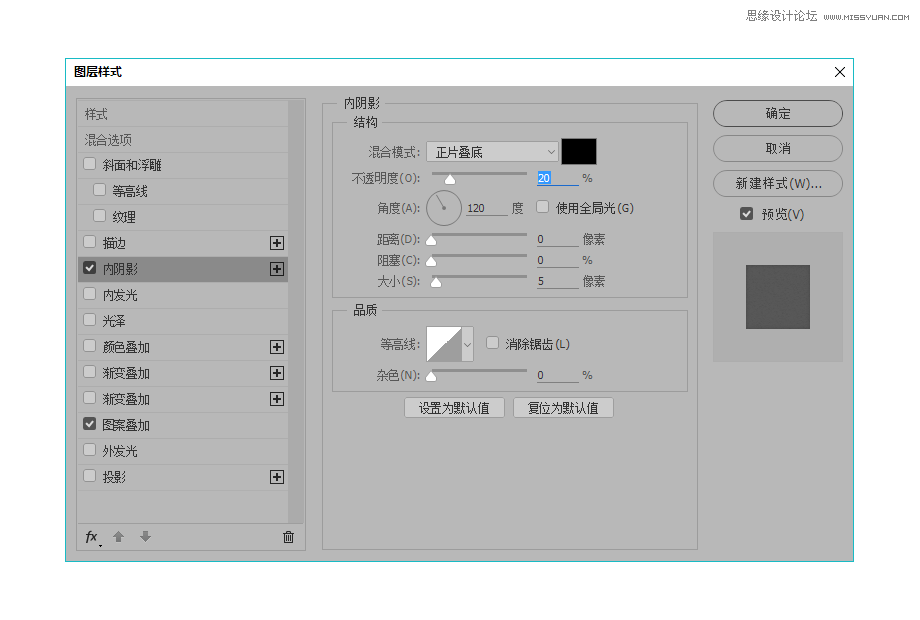Screen dimensions: 920x620
Task: Enable the 投影 checkbox
Action: point(90,476)
